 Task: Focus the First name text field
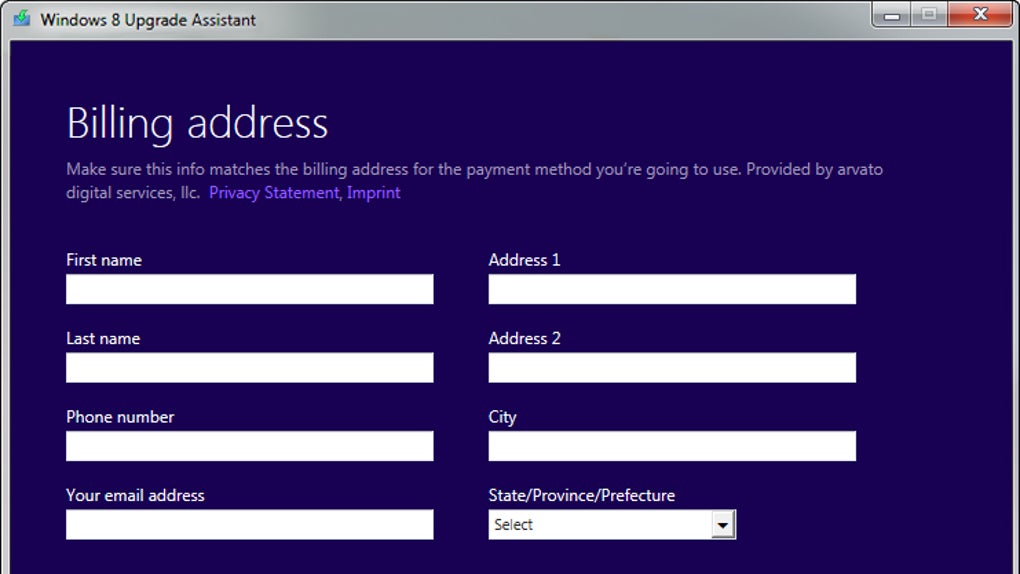pyautogui.click(x=250, y=289)
